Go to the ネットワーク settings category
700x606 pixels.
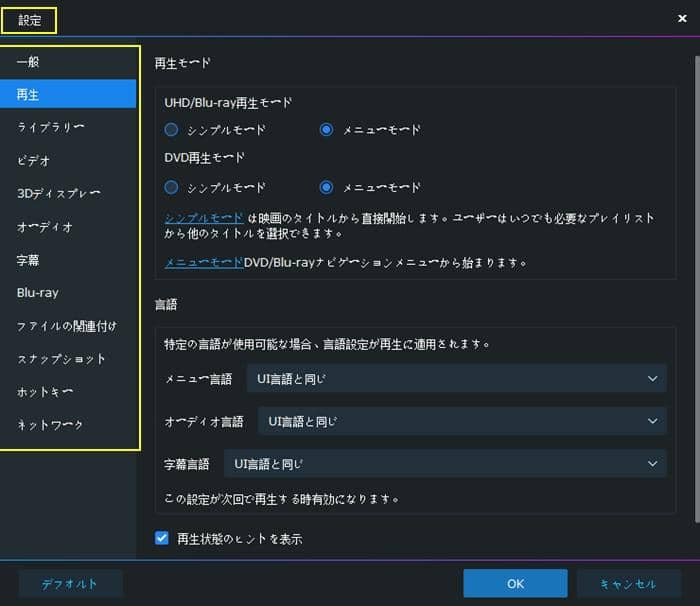click(68, 425)
